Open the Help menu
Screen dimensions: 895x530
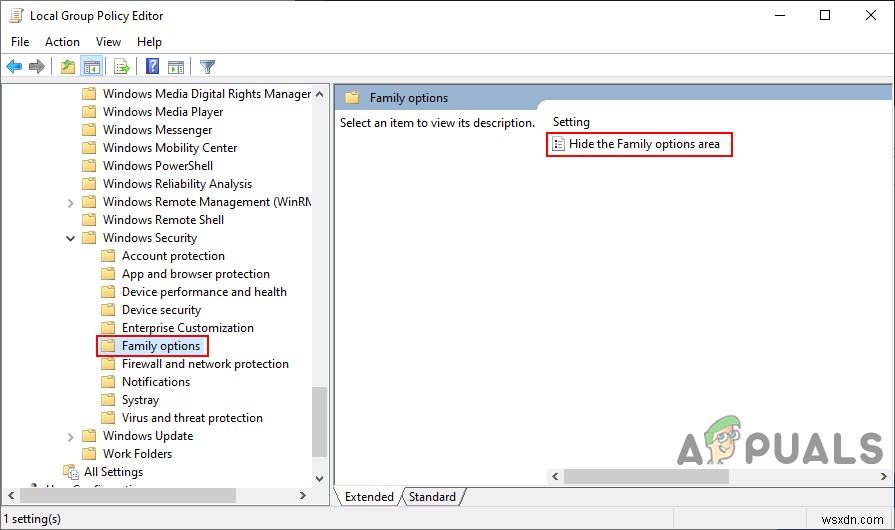[149, 42]
